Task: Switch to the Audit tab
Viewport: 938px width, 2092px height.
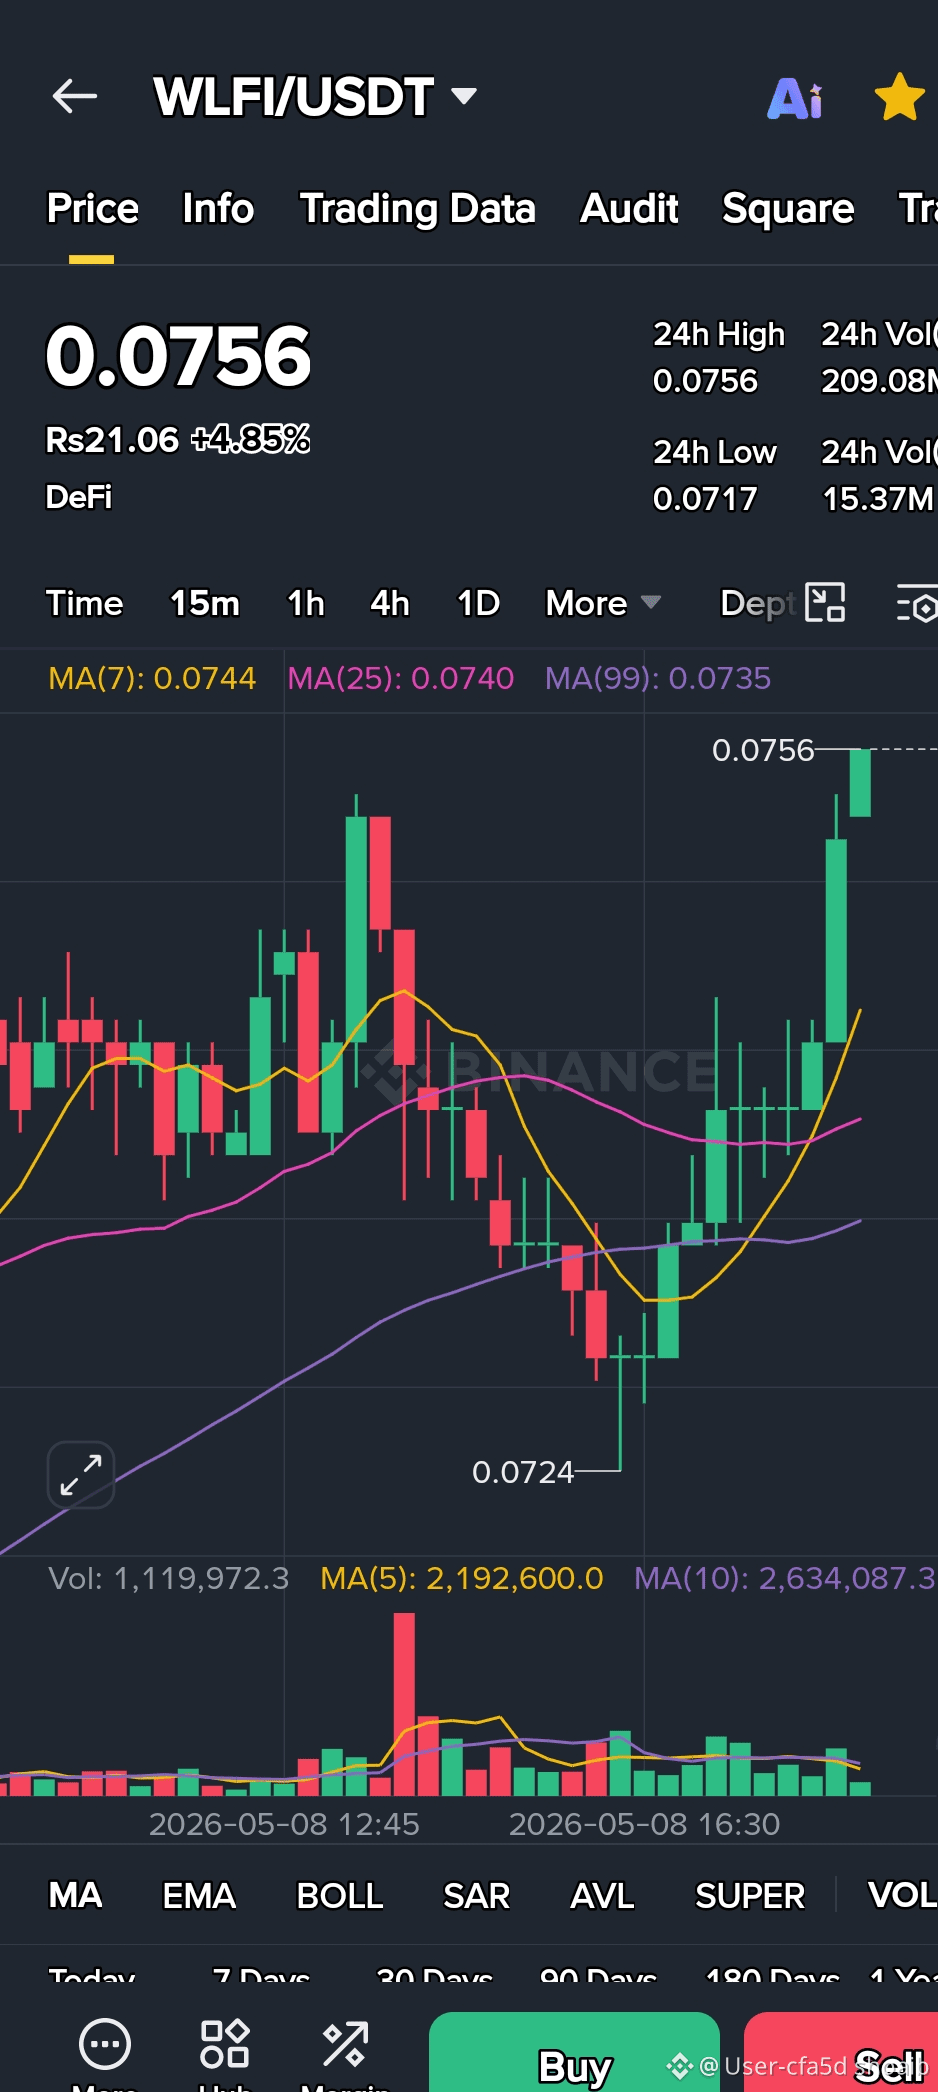Action: point(630,209)
